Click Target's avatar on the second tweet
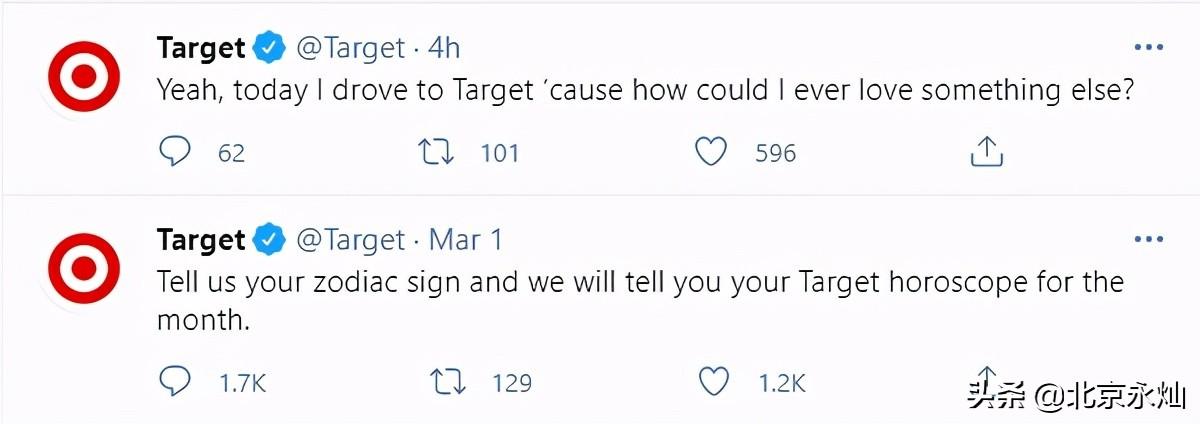The height and width of the screenshot is (424, 1200). (84, 266)
